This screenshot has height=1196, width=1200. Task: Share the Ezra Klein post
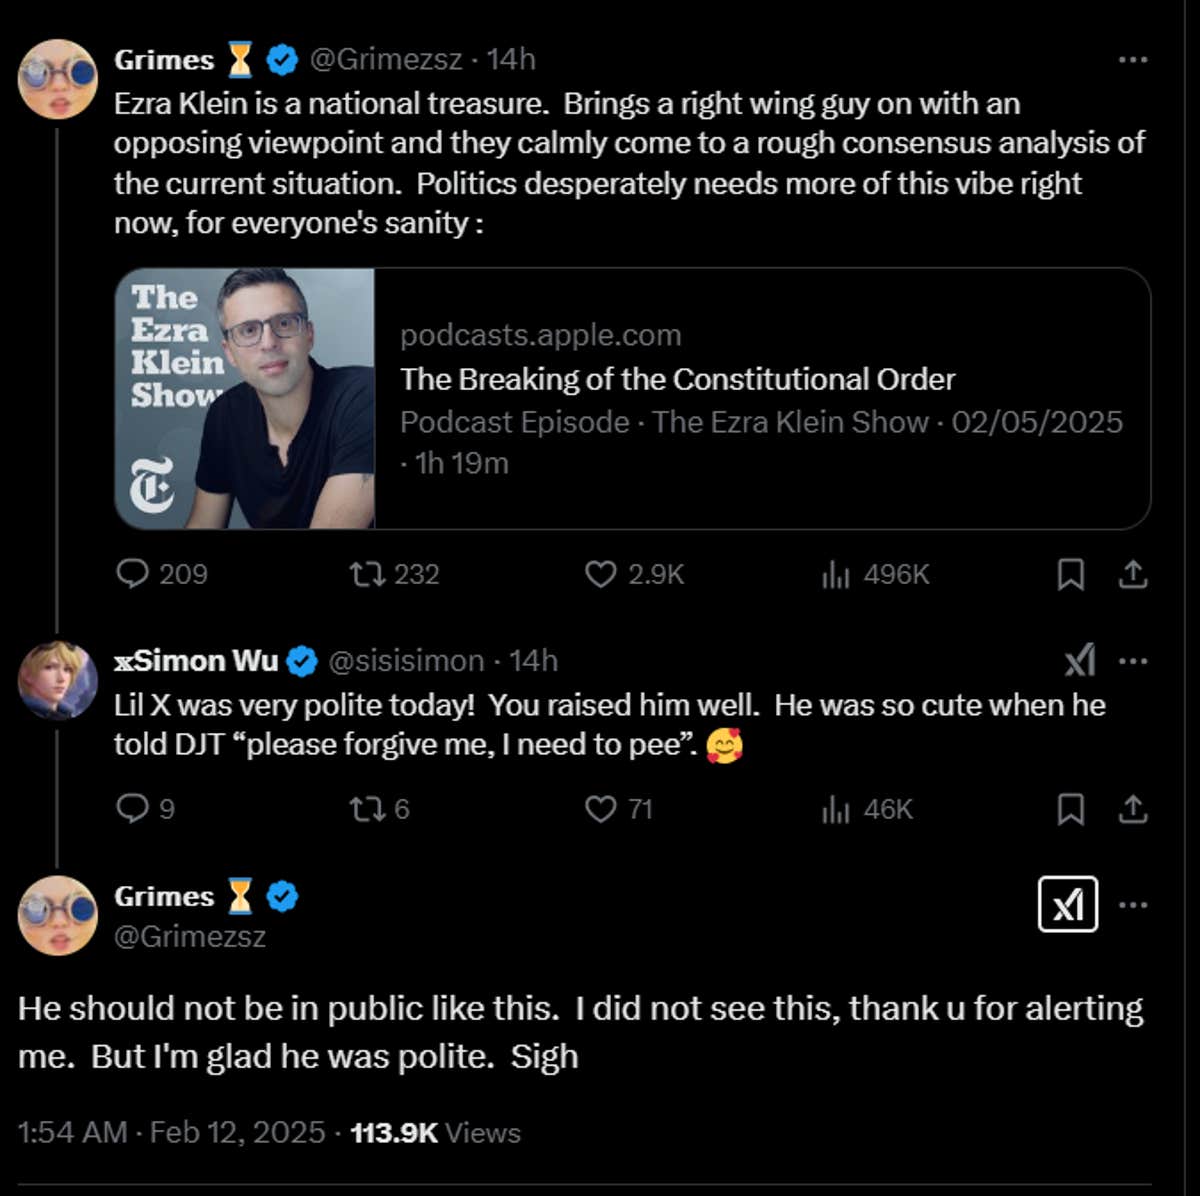[1132, 574]
